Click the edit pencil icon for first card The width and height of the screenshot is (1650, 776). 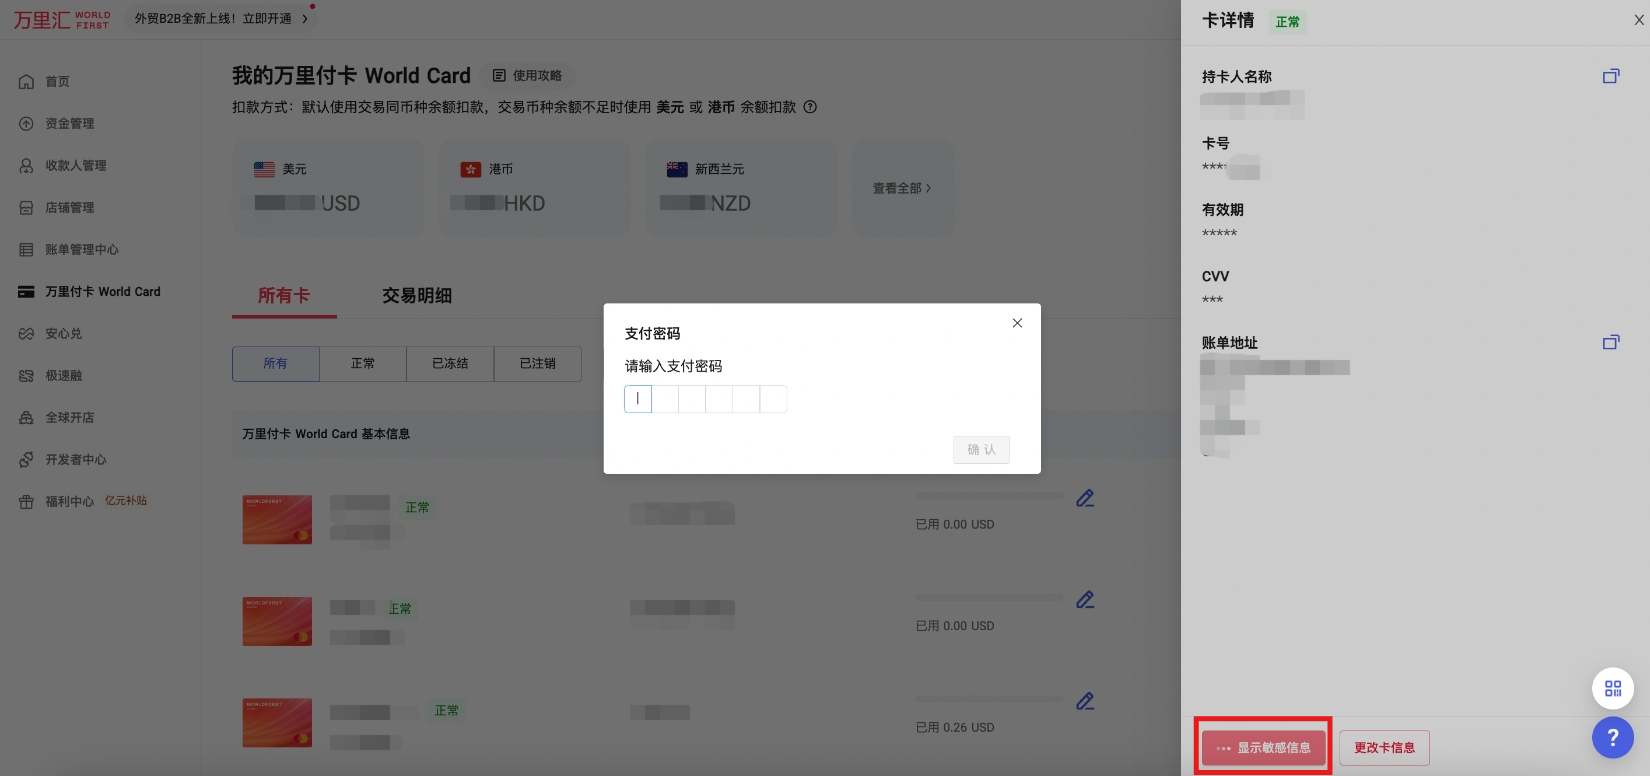1085,498
